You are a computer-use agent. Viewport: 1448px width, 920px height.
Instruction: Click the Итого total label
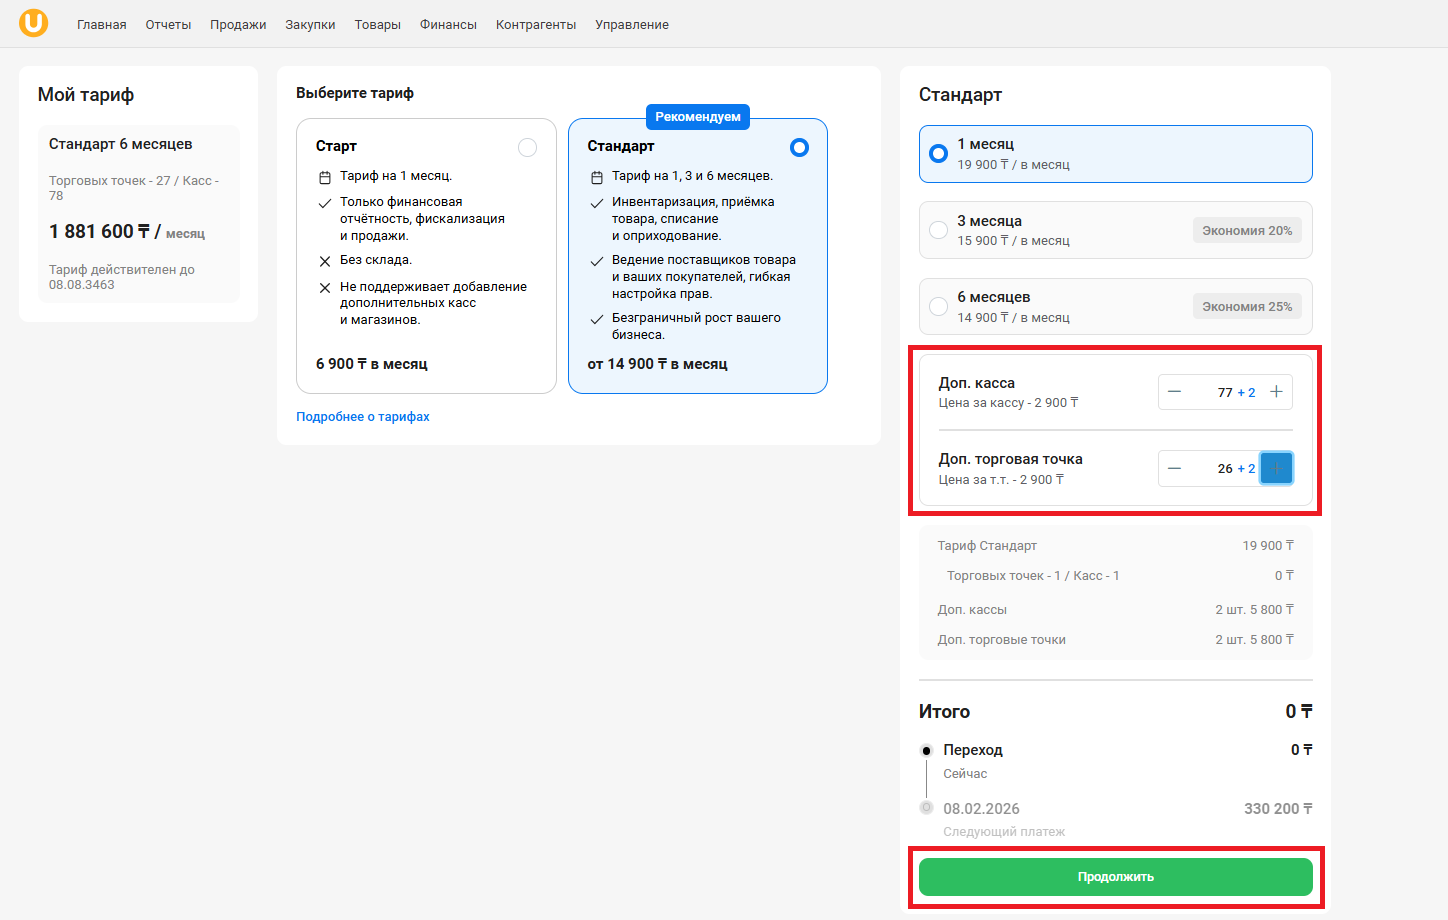point(944,711)
